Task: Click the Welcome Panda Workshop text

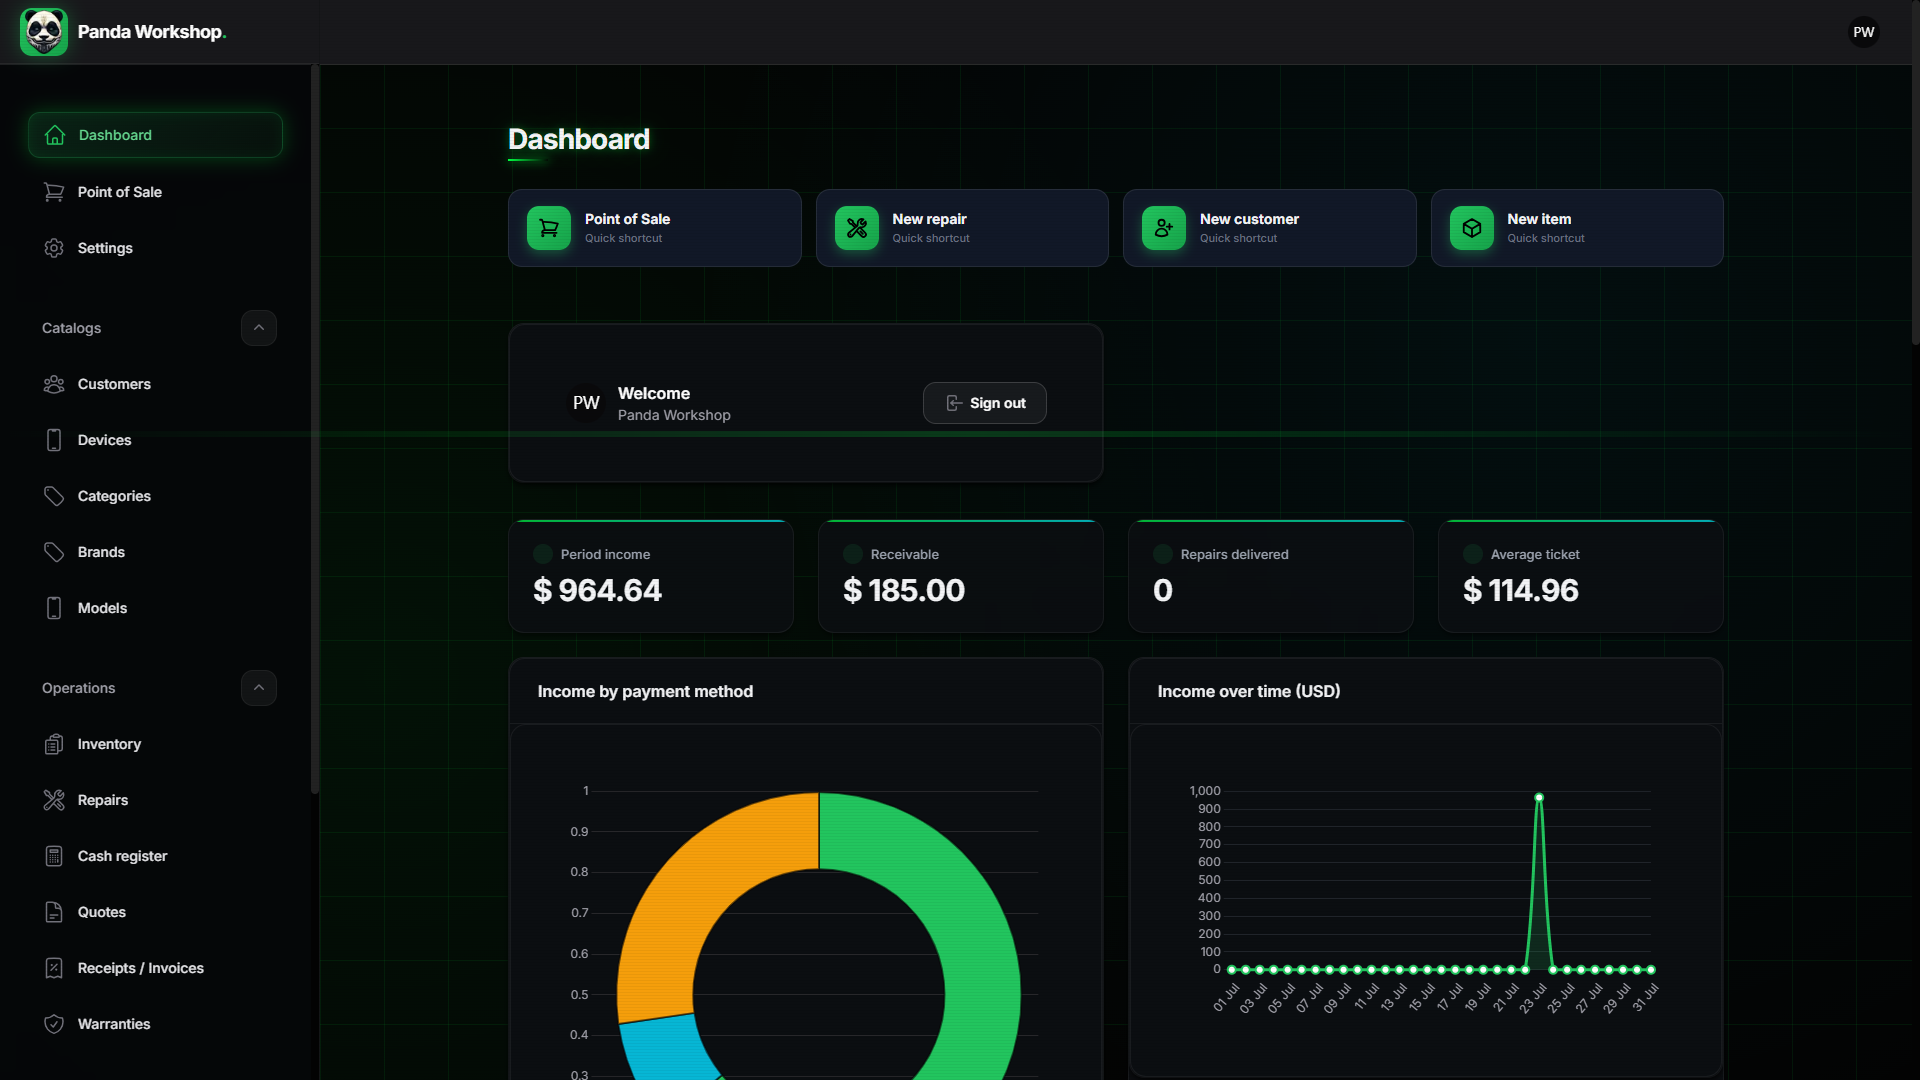Action: [674, 404]
